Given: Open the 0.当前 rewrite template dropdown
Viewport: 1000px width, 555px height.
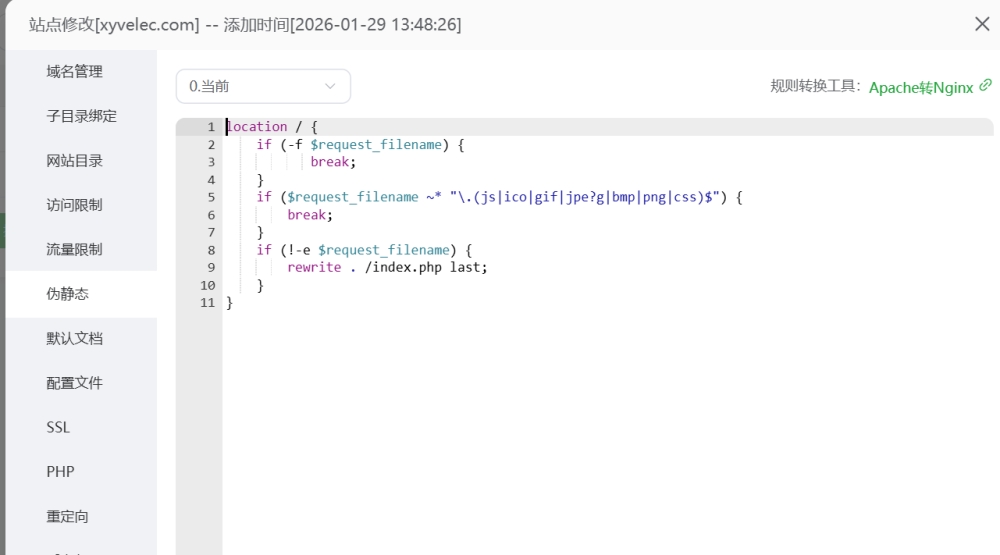Looking at the screenshot, I should 262,87.
